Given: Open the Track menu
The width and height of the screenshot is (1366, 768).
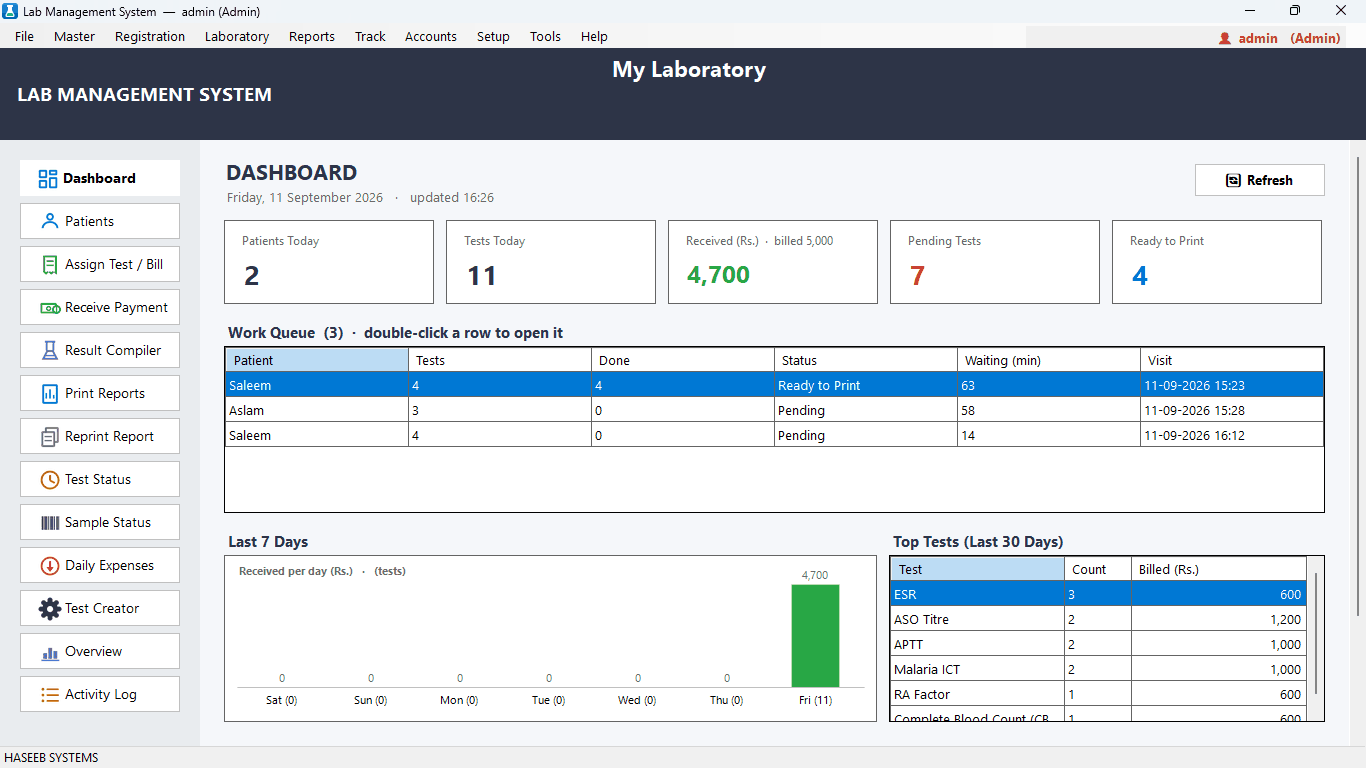Looking at the screenshot, I should click(370, 36).
